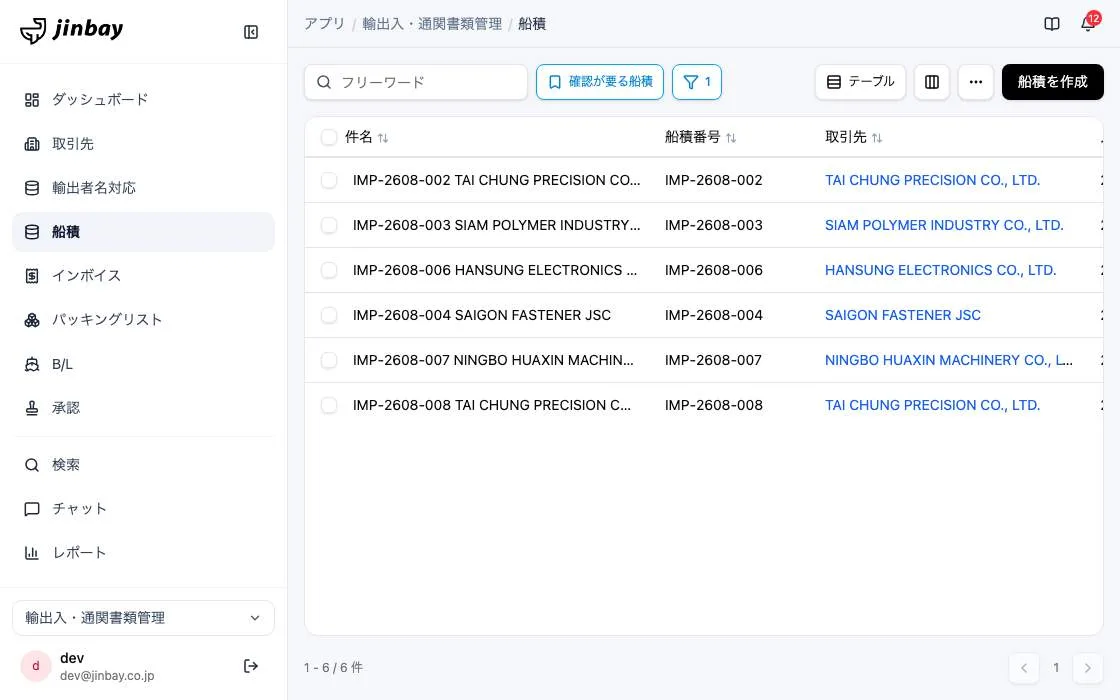The height and width of the screenshot is (700, 1120).
Task: Click the 船積を作成 button
Action: [x=1052, y=82]
